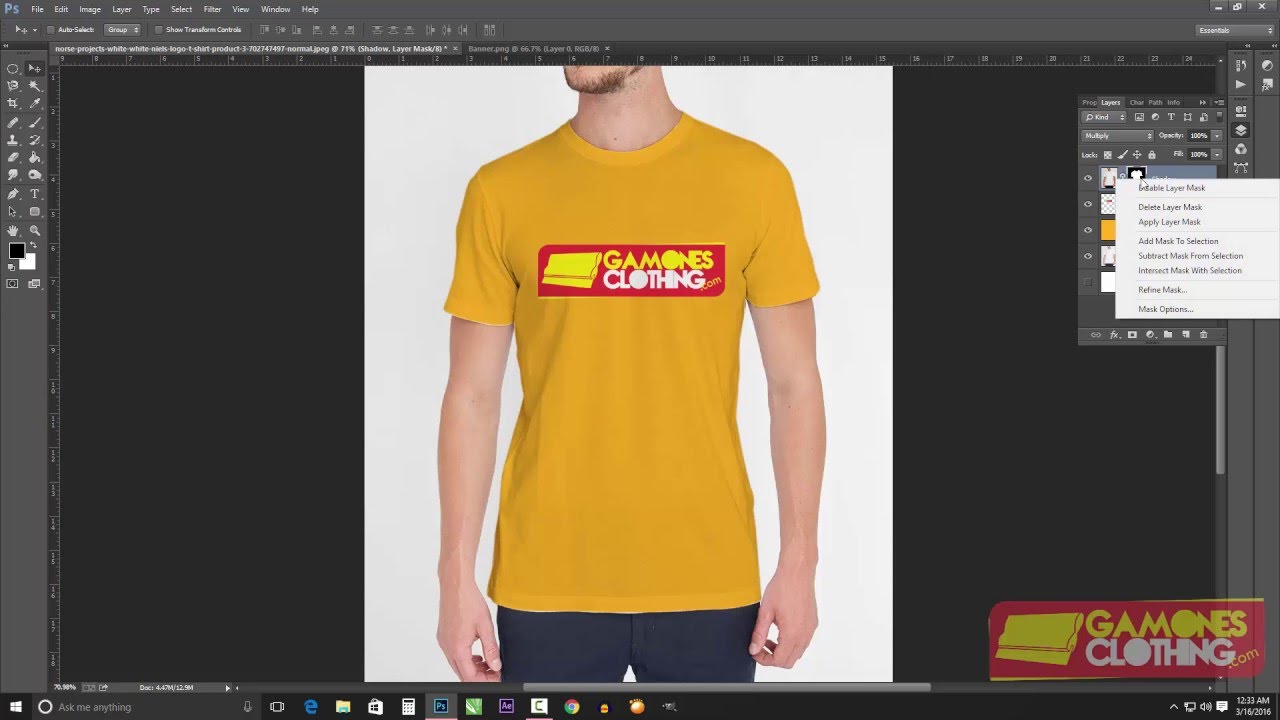The height and width of the screenshot is (720, 1280).
Task: Open the status bar info arrow
Action: pyautogui.click(x=228, y=688)
